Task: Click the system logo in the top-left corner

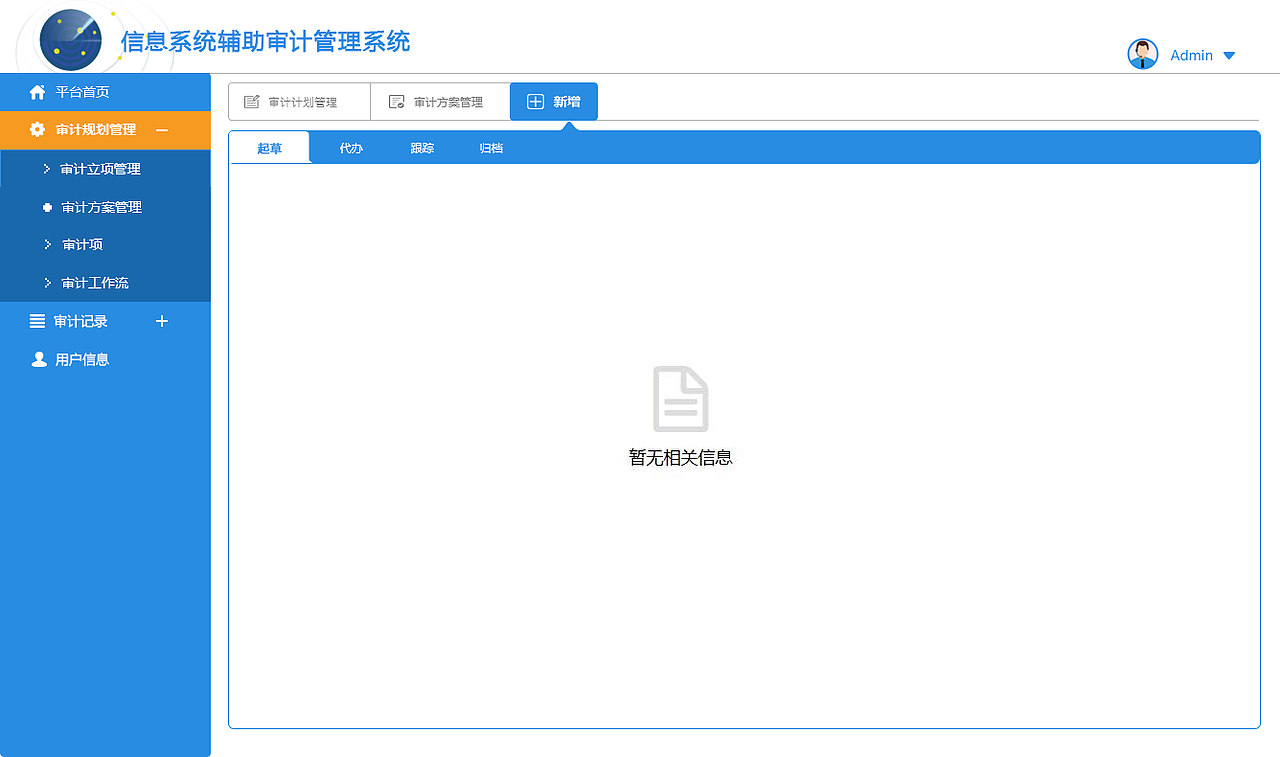Action: tap(69, 39)
